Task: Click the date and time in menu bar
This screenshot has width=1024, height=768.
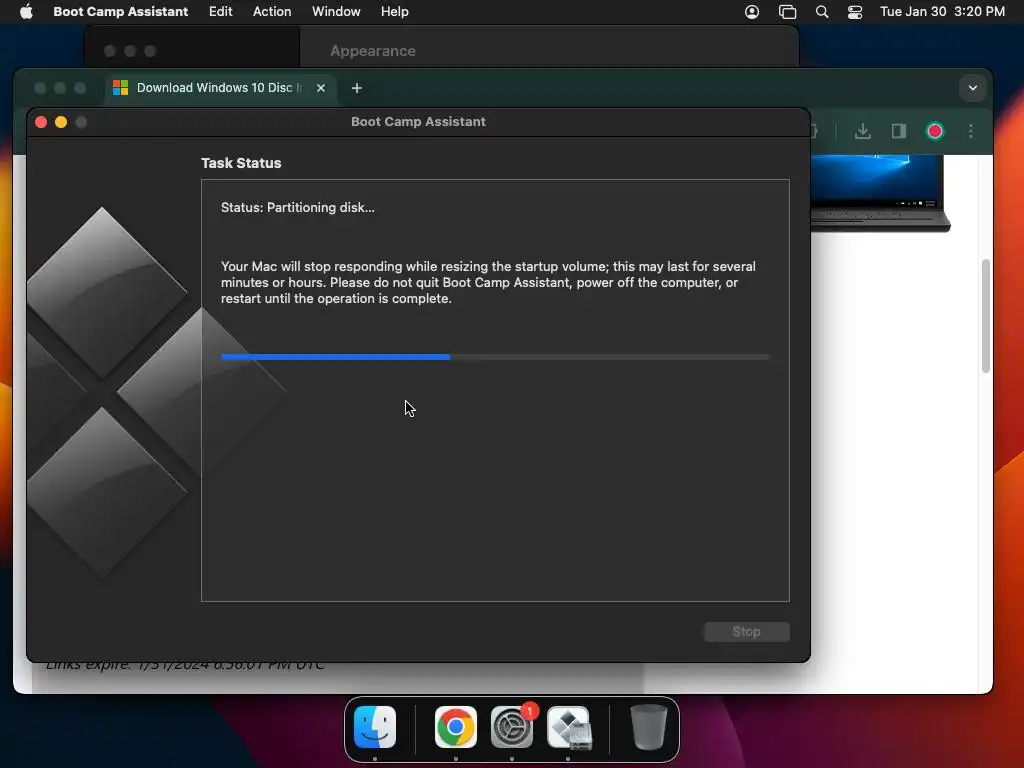Action: 942,12
